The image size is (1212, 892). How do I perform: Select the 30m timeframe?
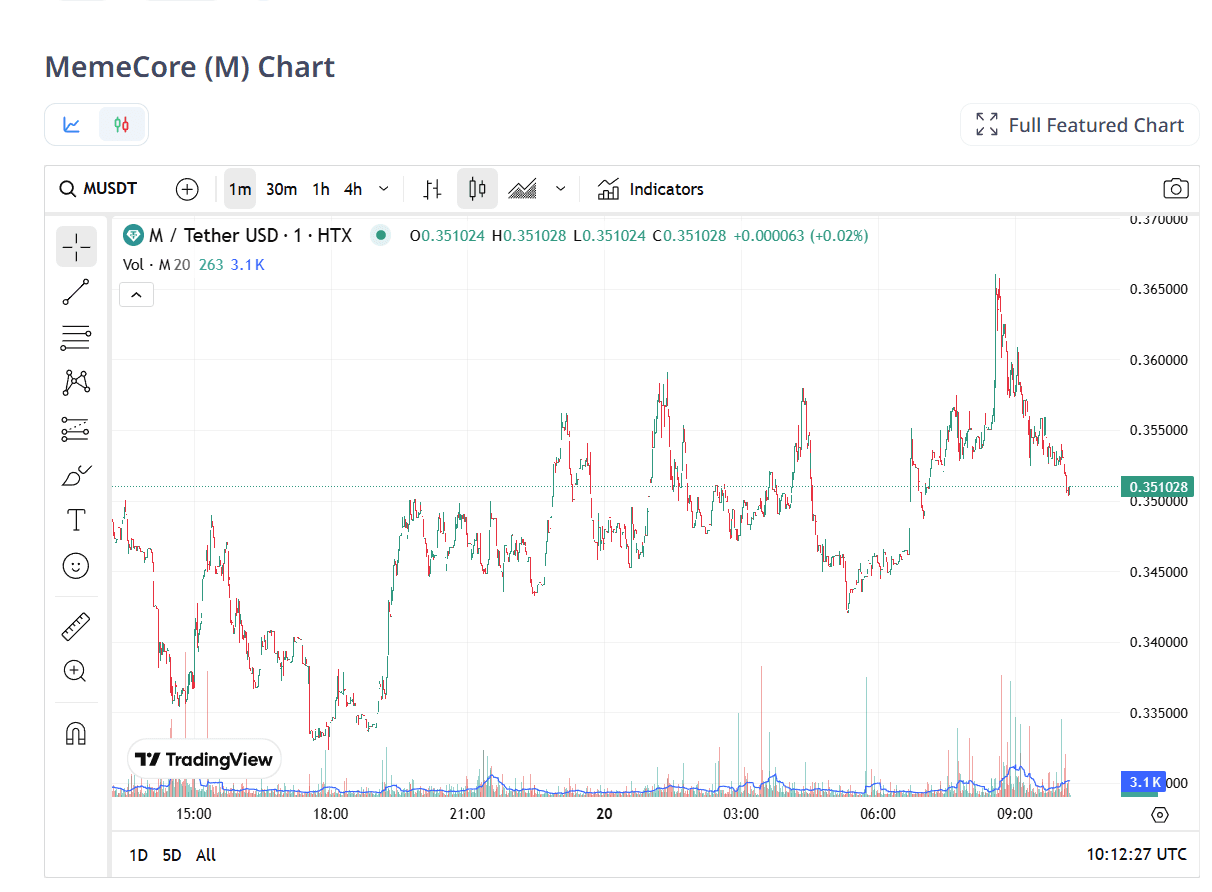(281, 189)
